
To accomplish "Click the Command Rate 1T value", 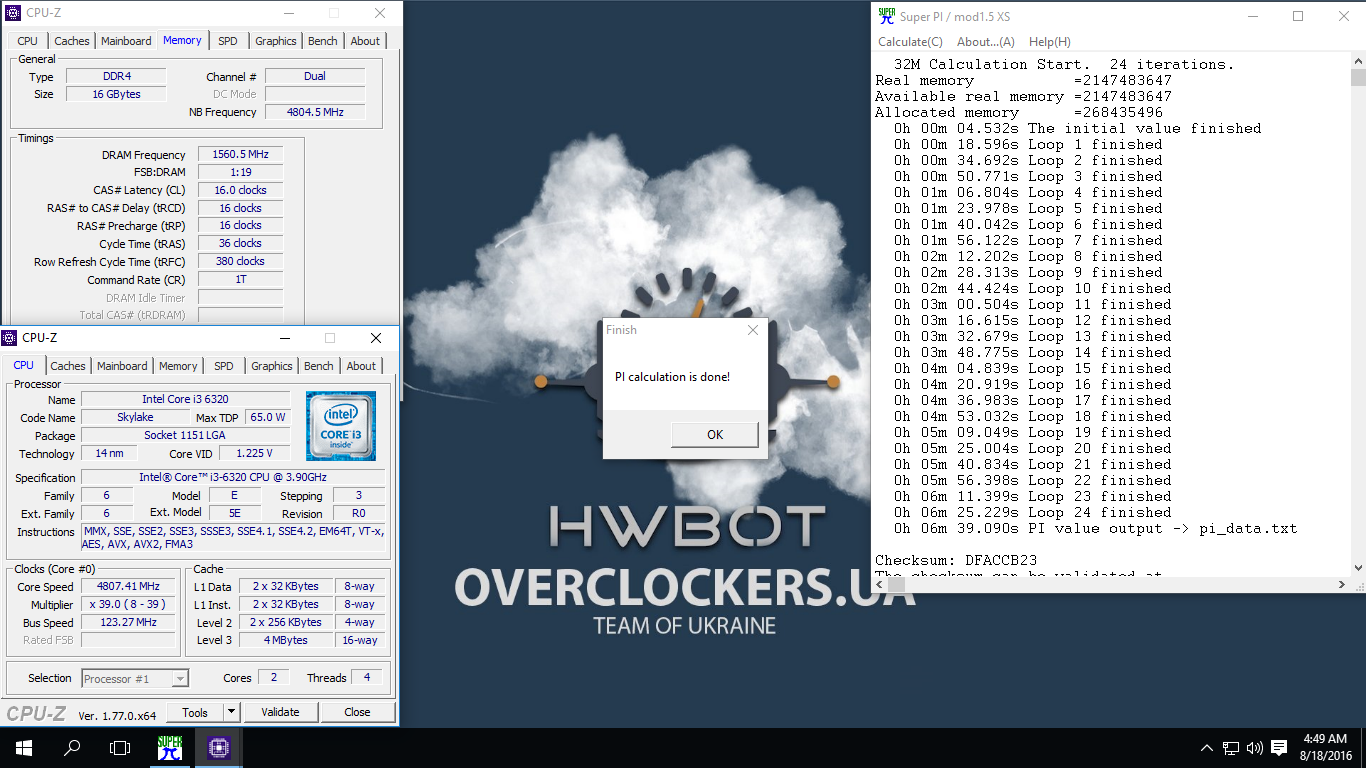I will (x=240, y=280).
